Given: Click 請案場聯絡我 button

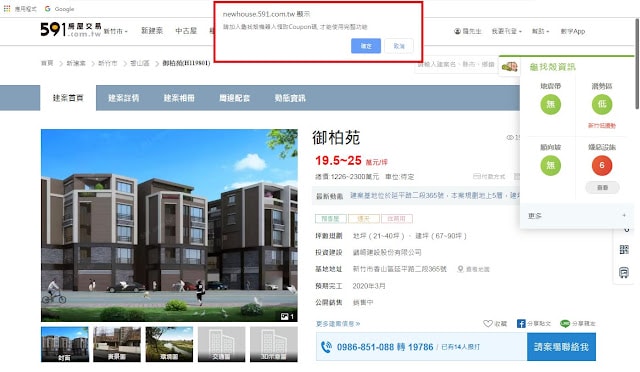Looking at the screenshot, I should [x=561, y=347].
